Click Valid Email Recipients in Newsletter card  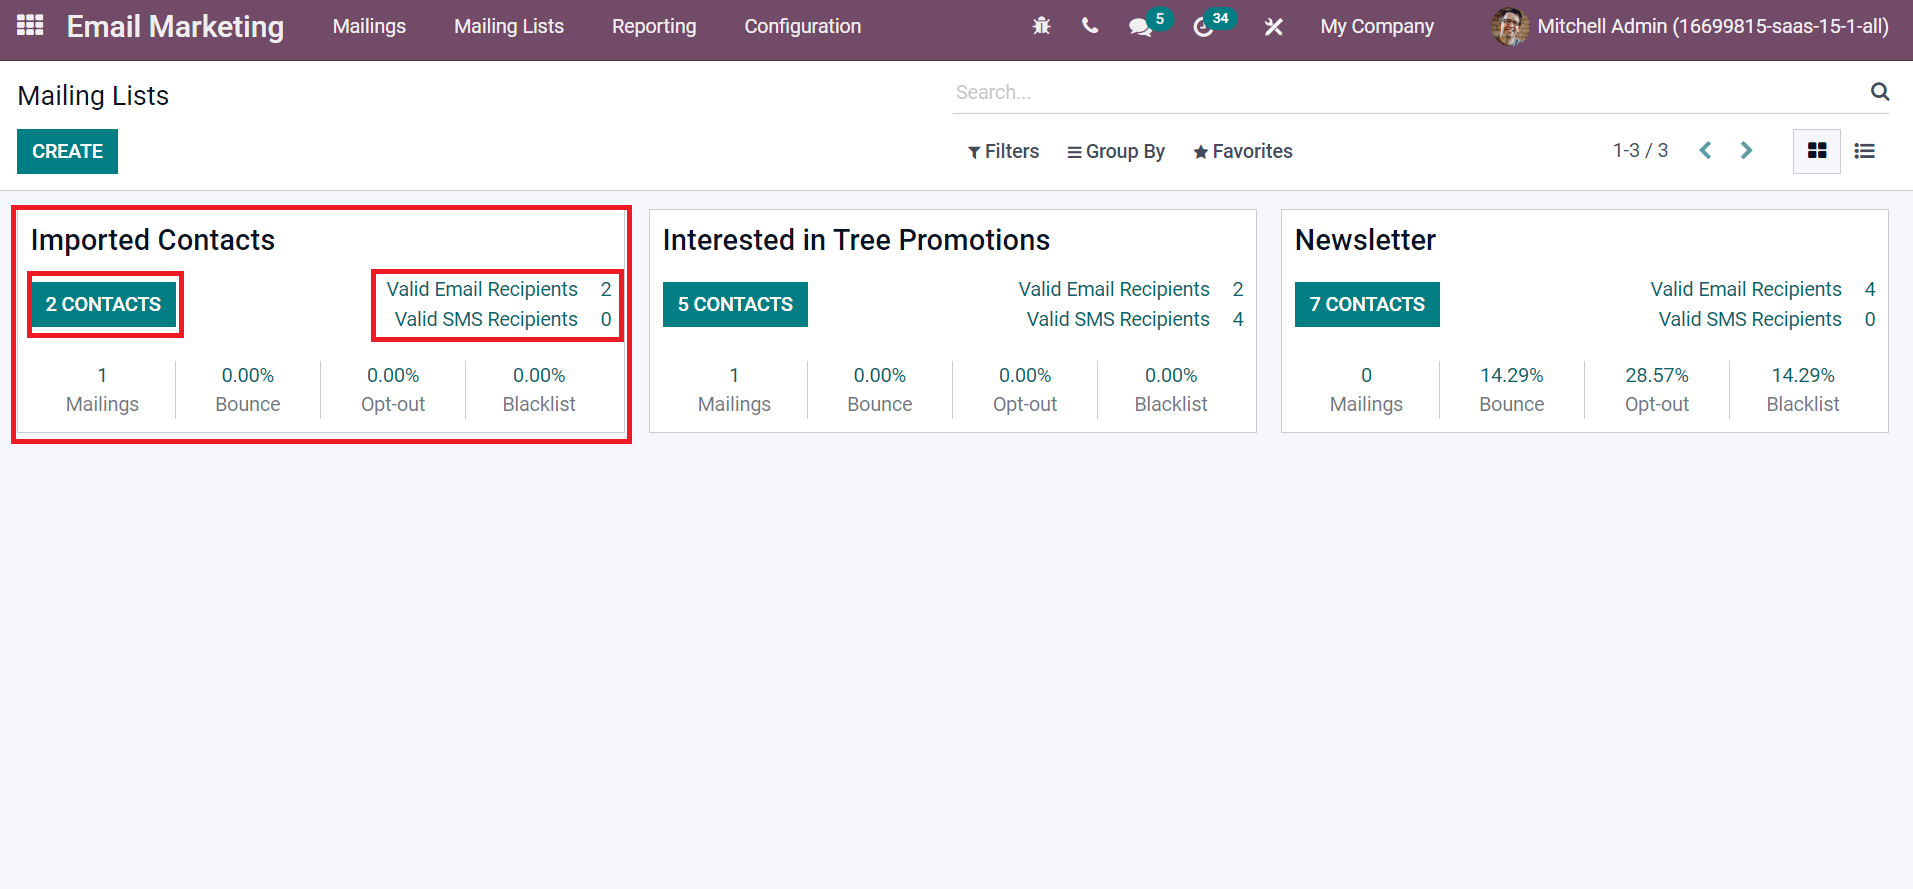(1746, 289)
